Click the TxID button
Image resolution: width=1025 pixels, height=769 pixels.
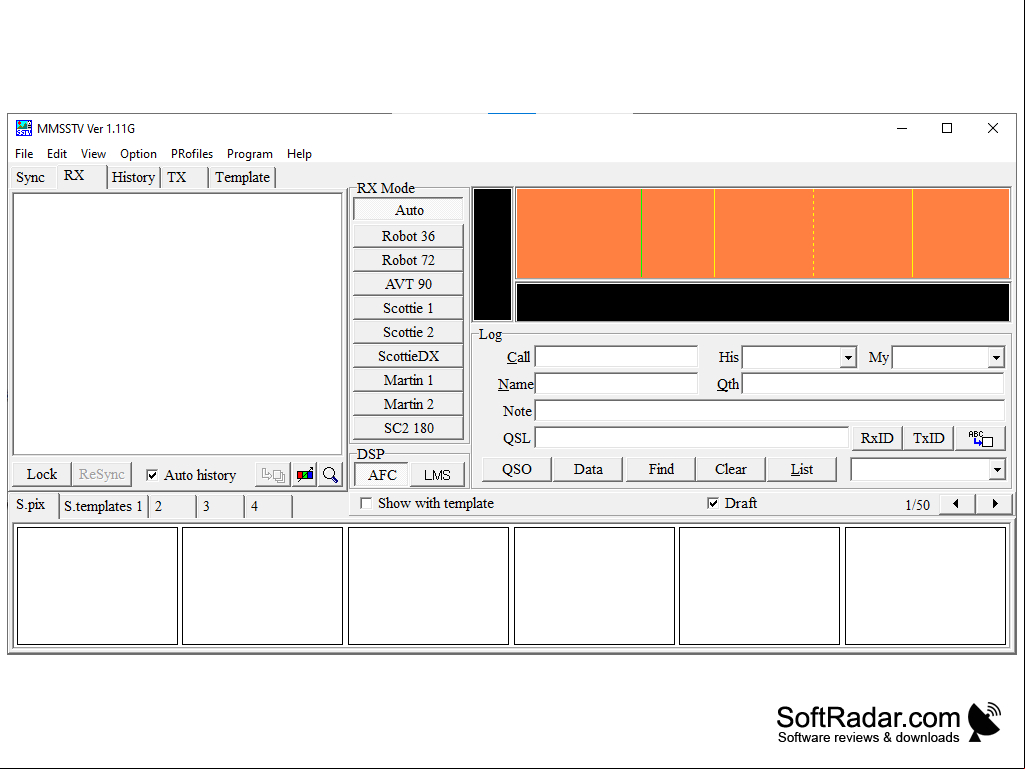928,438
